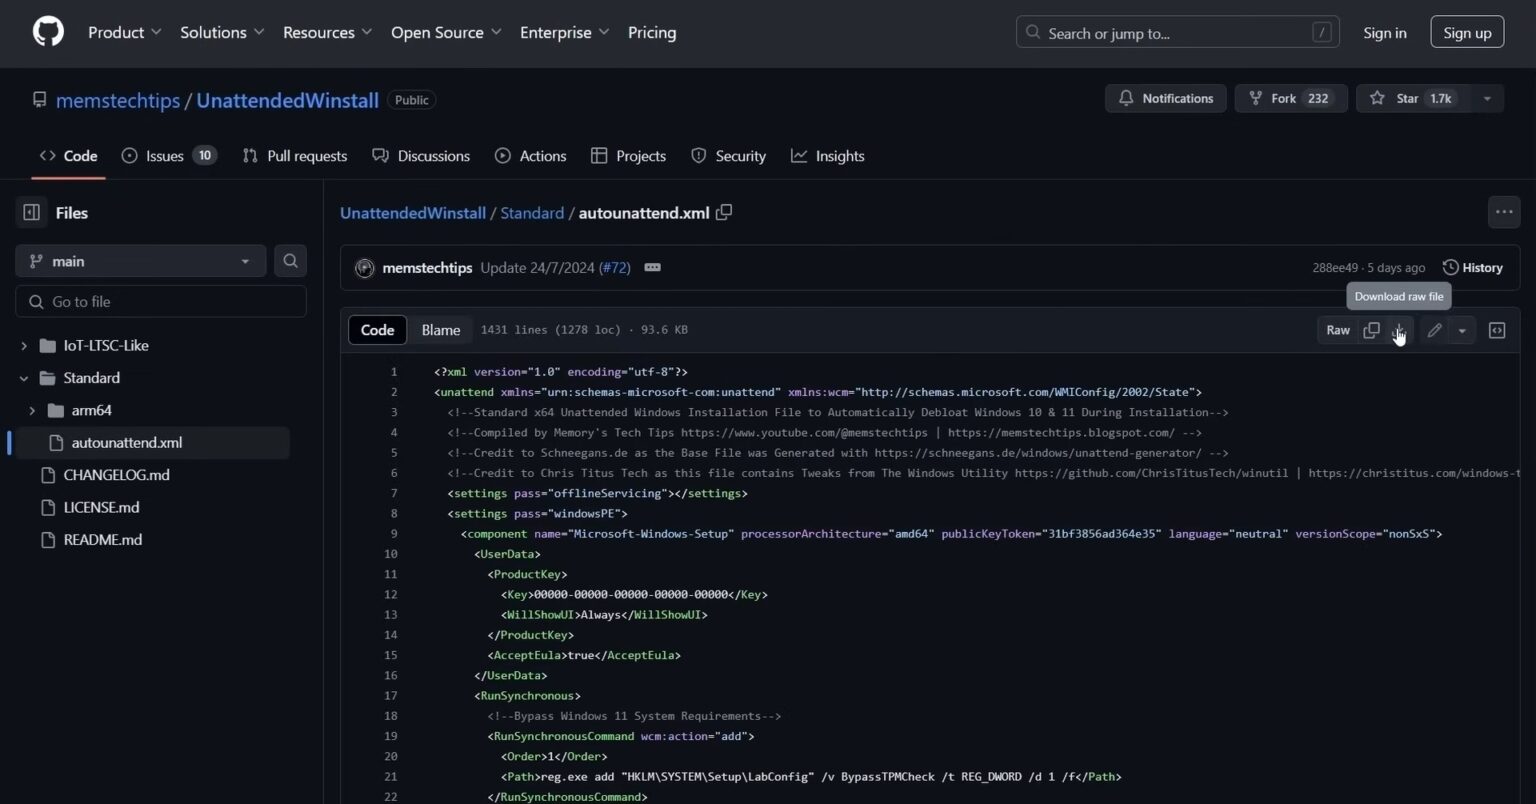Open the main branch dropdown

[x=140, y=261]
